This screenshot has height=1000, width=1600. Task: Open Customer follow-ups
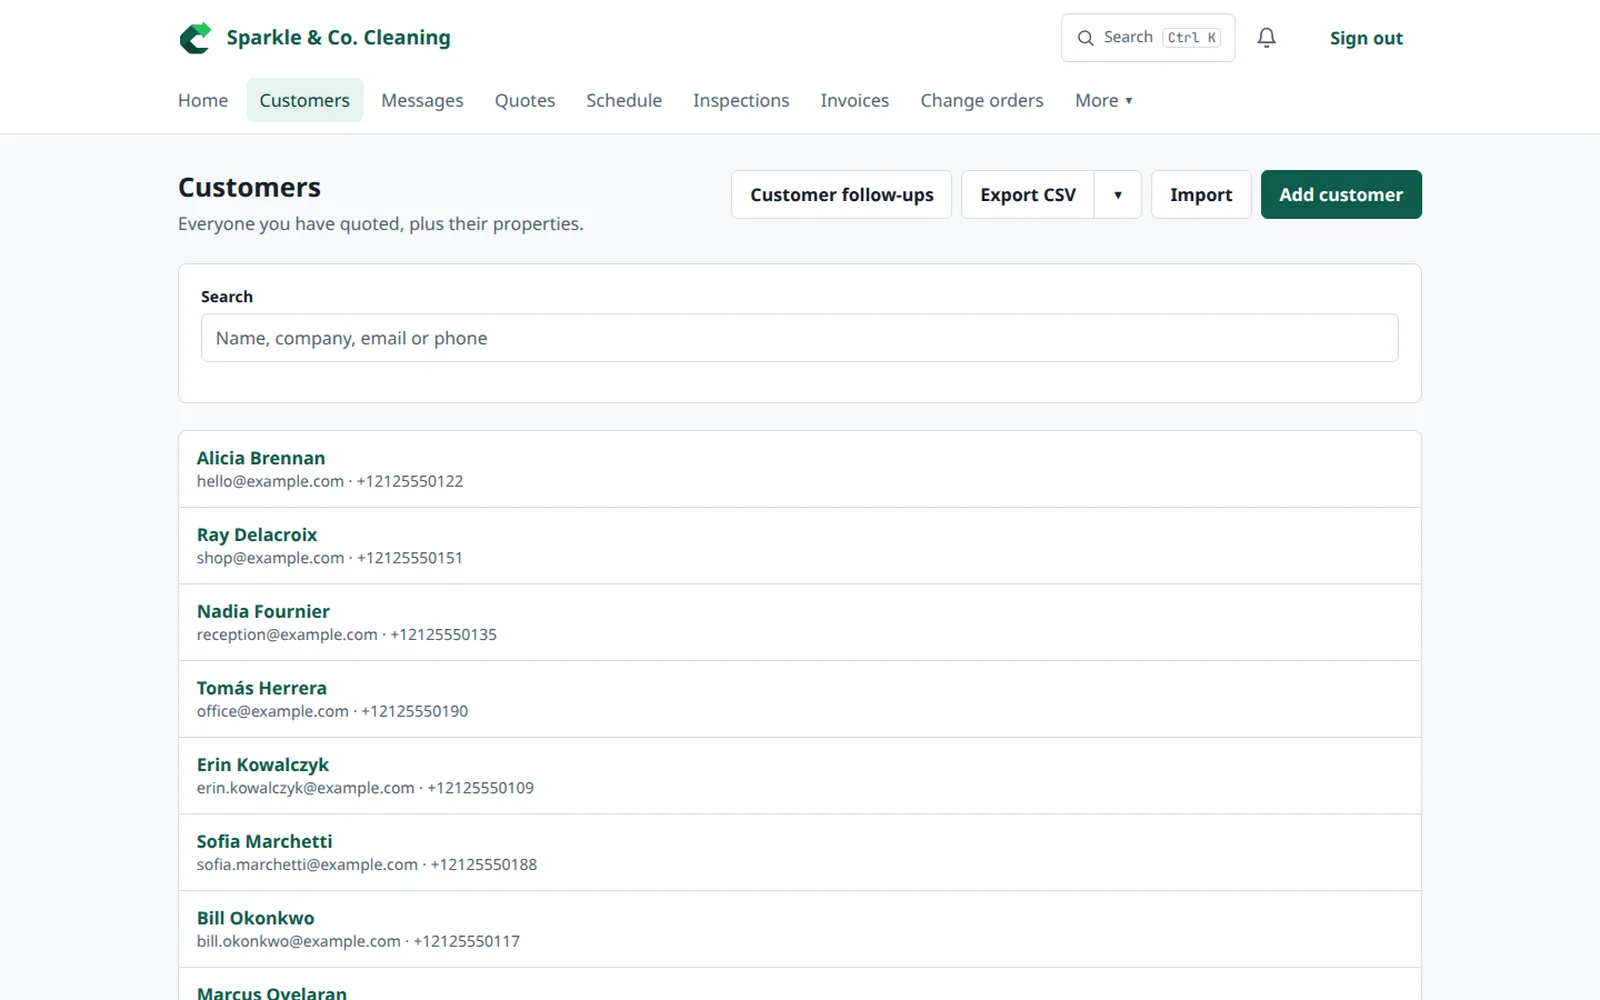coord(842,195)
